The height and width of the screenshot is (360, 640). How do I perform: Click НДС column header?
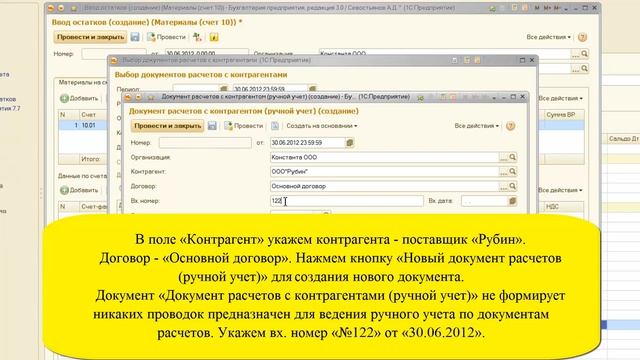(x=564, y=207)
